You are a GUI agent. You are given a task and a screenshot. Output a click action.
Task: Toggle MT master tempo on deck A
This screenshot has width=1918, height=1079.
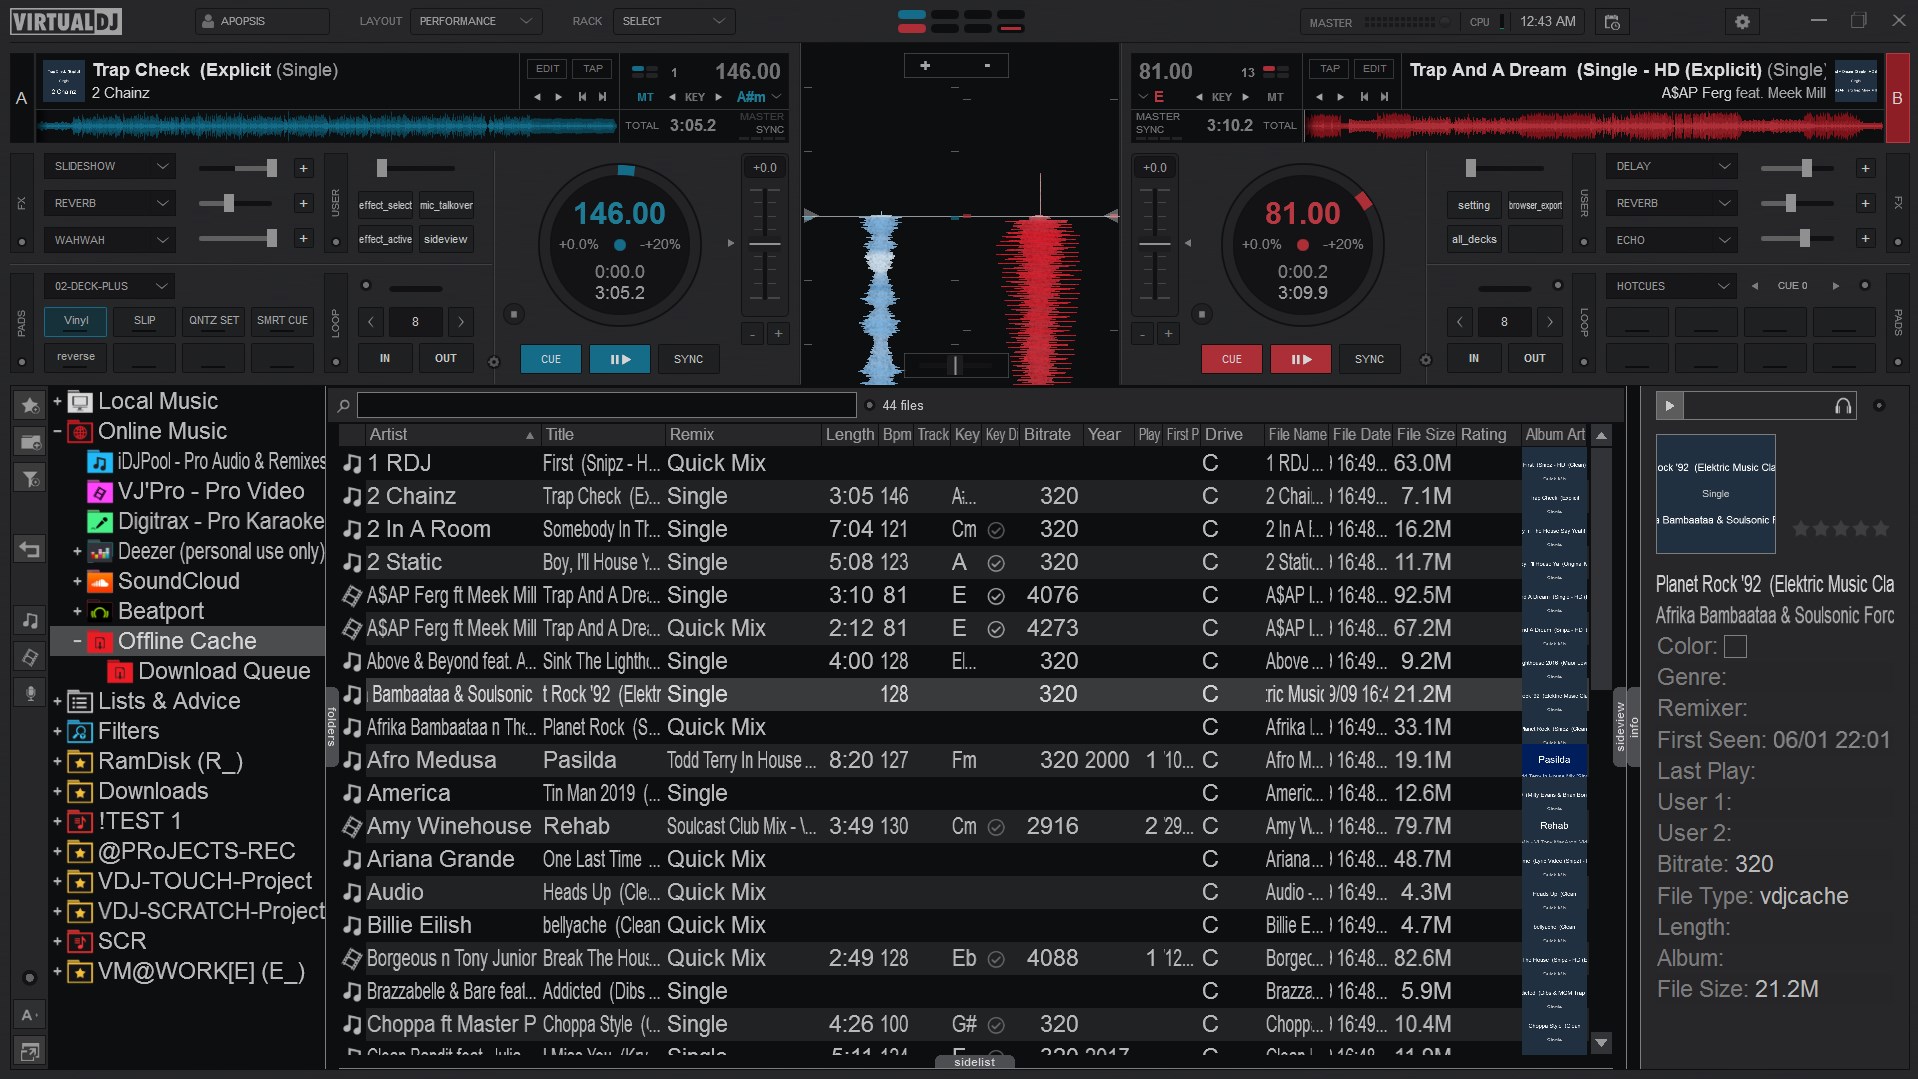click(x=645, y=97)
